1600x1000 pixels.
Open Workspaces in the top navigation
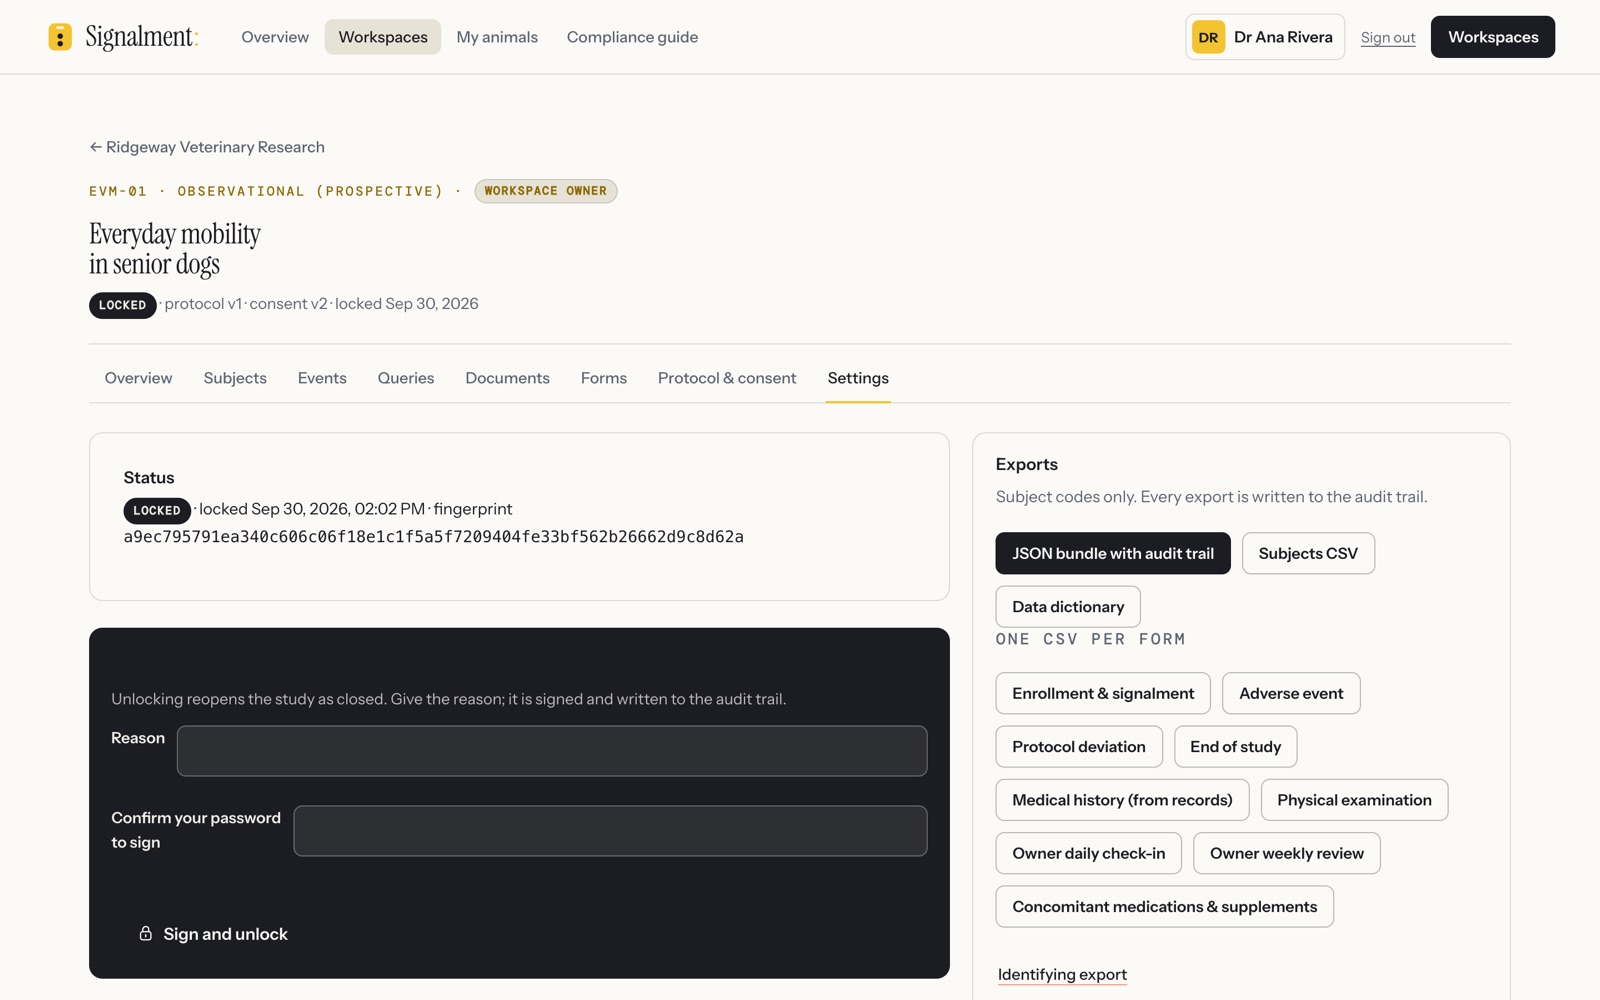(383, 37)
